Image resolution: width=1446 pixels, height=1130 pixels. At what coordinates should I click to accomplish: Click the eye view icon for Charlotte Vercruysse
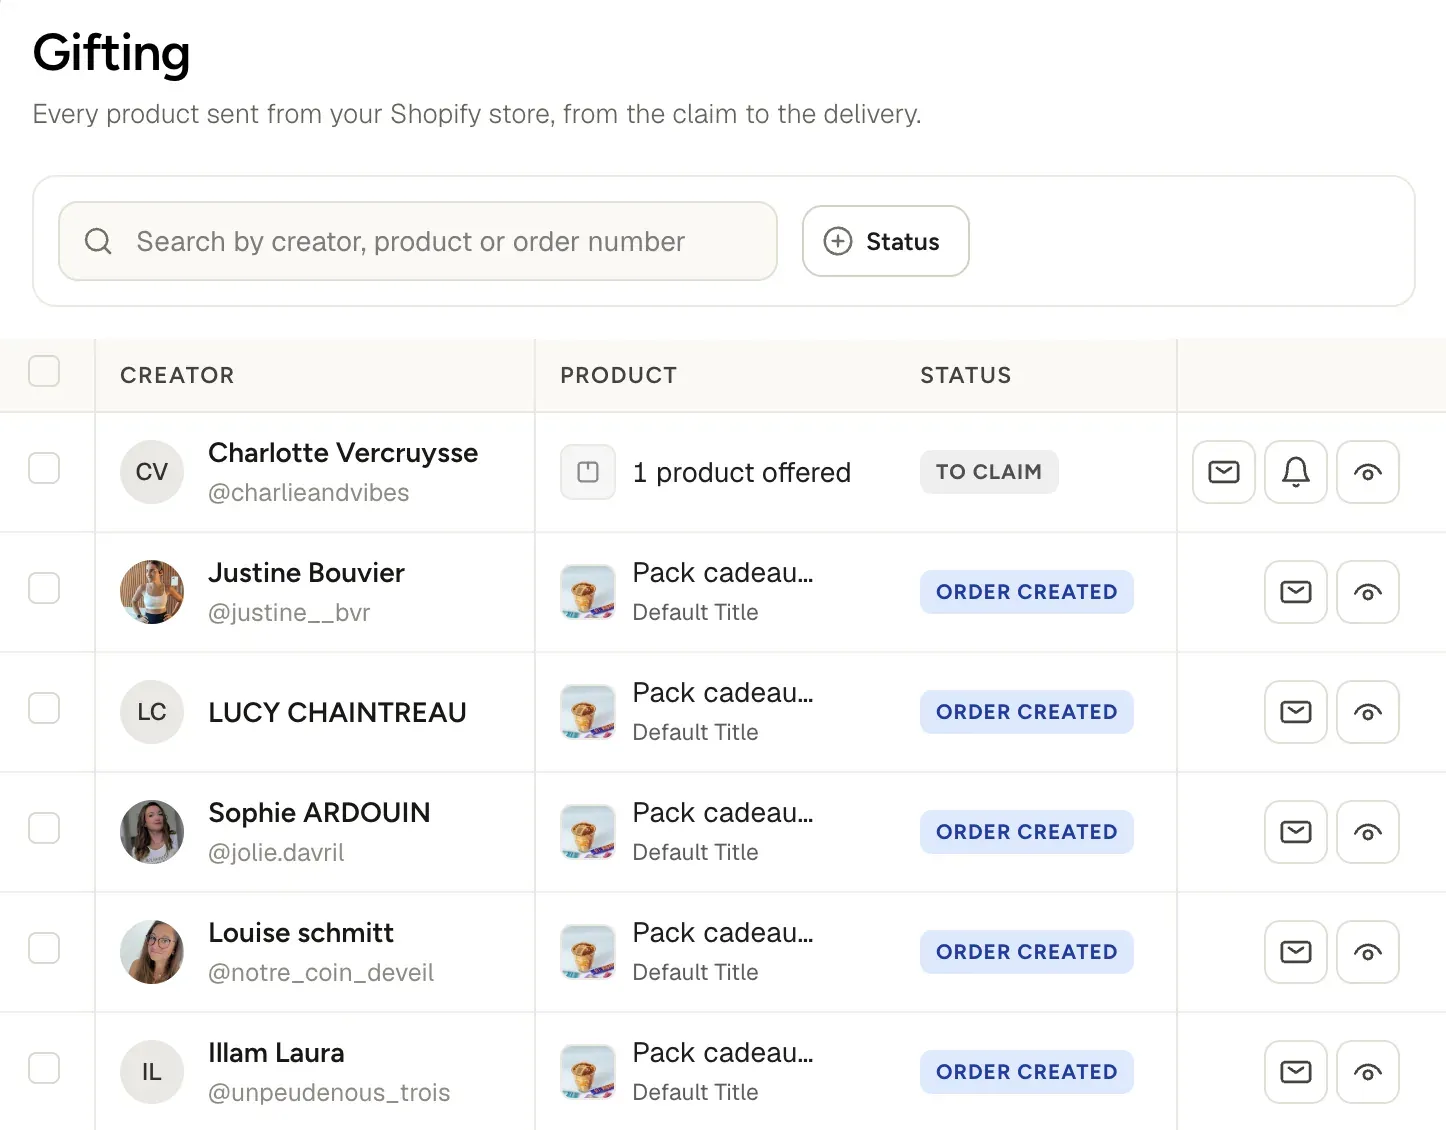(x=1368, y=472)
